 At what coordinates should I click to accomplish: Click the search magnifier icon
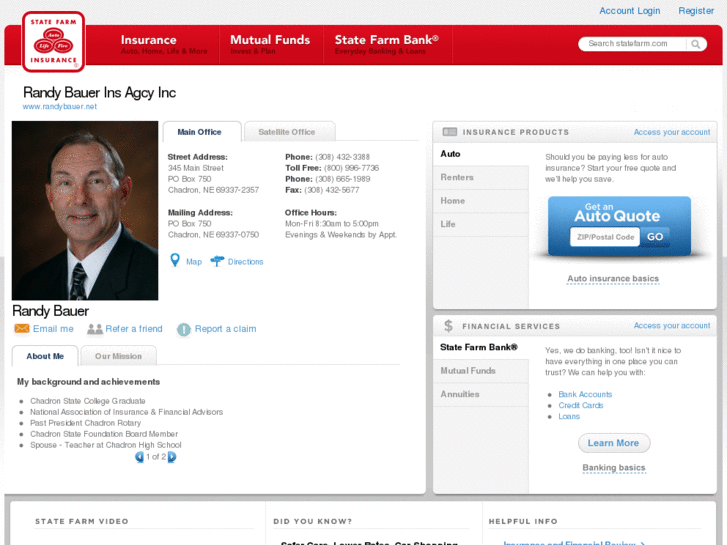(695, 44)
